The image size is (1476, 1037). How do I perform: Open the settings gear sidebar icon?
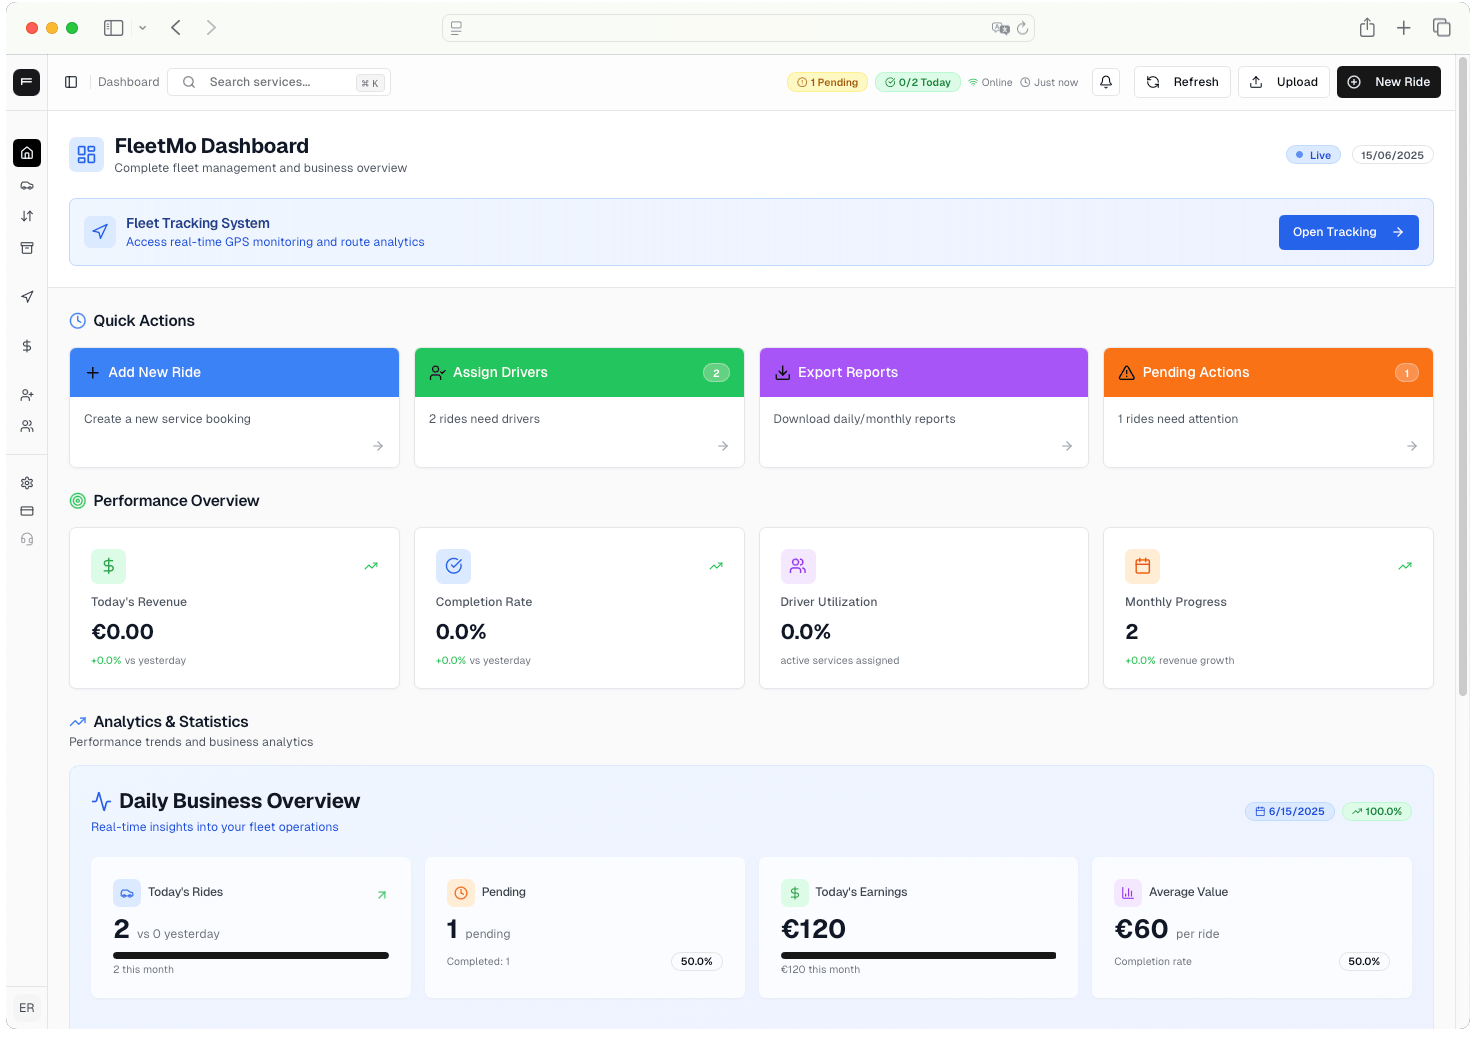pos(27,483)
